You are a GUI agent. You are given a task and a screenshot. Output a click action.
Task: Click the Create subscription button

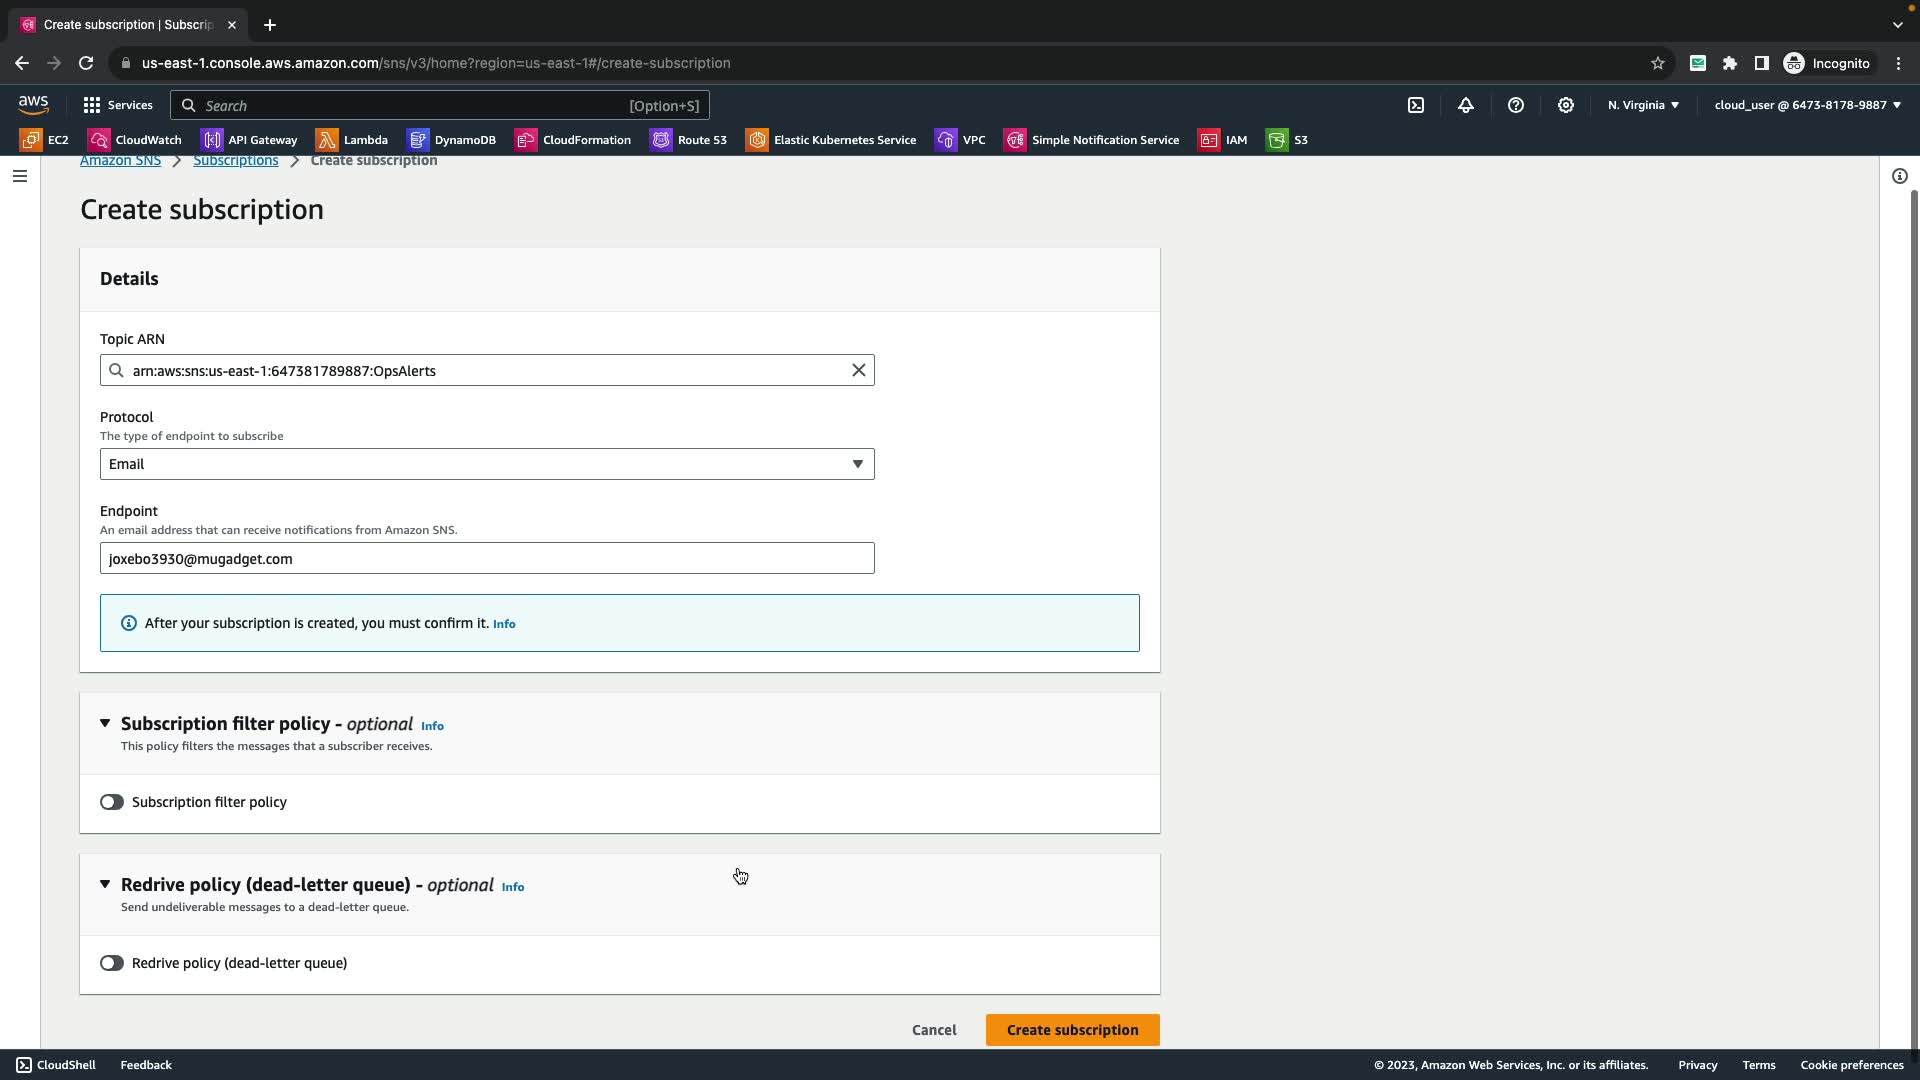pos(1072,1030)
